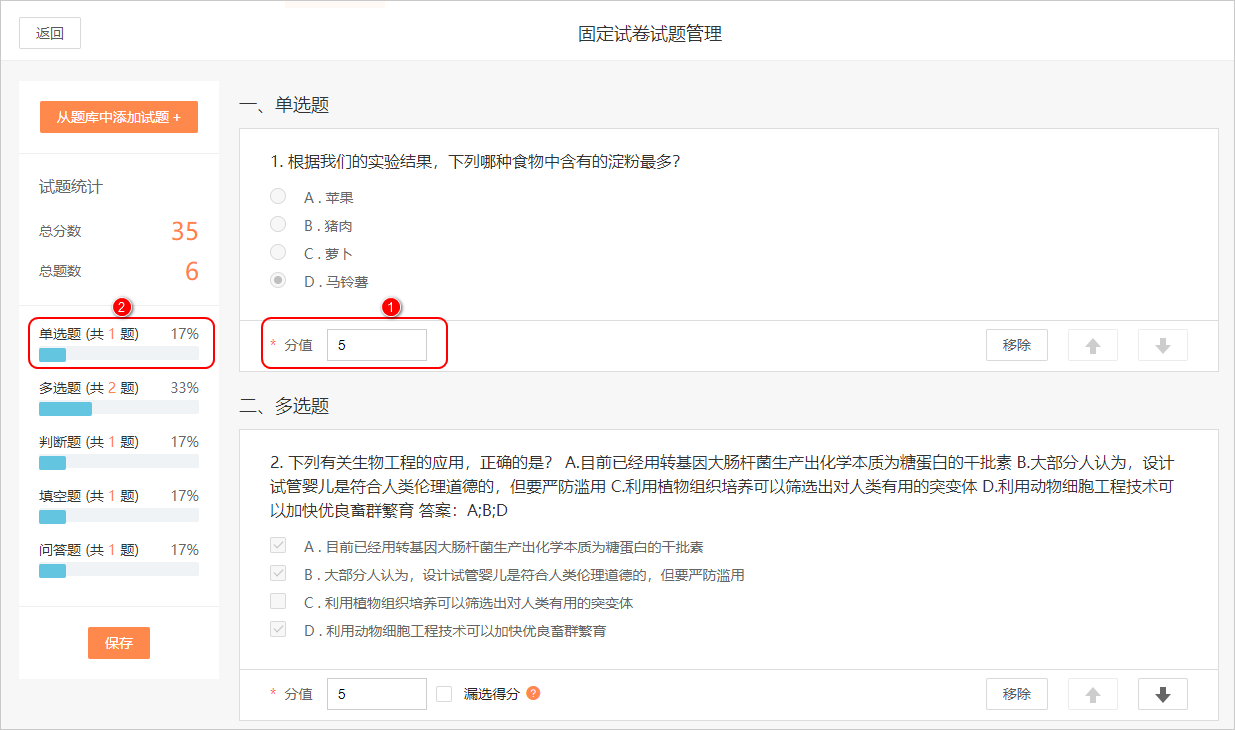Viewport: 1235px width, 730px height.
Task: Focus the 分值 input for question 2
Action: click(x=377, y=694)
